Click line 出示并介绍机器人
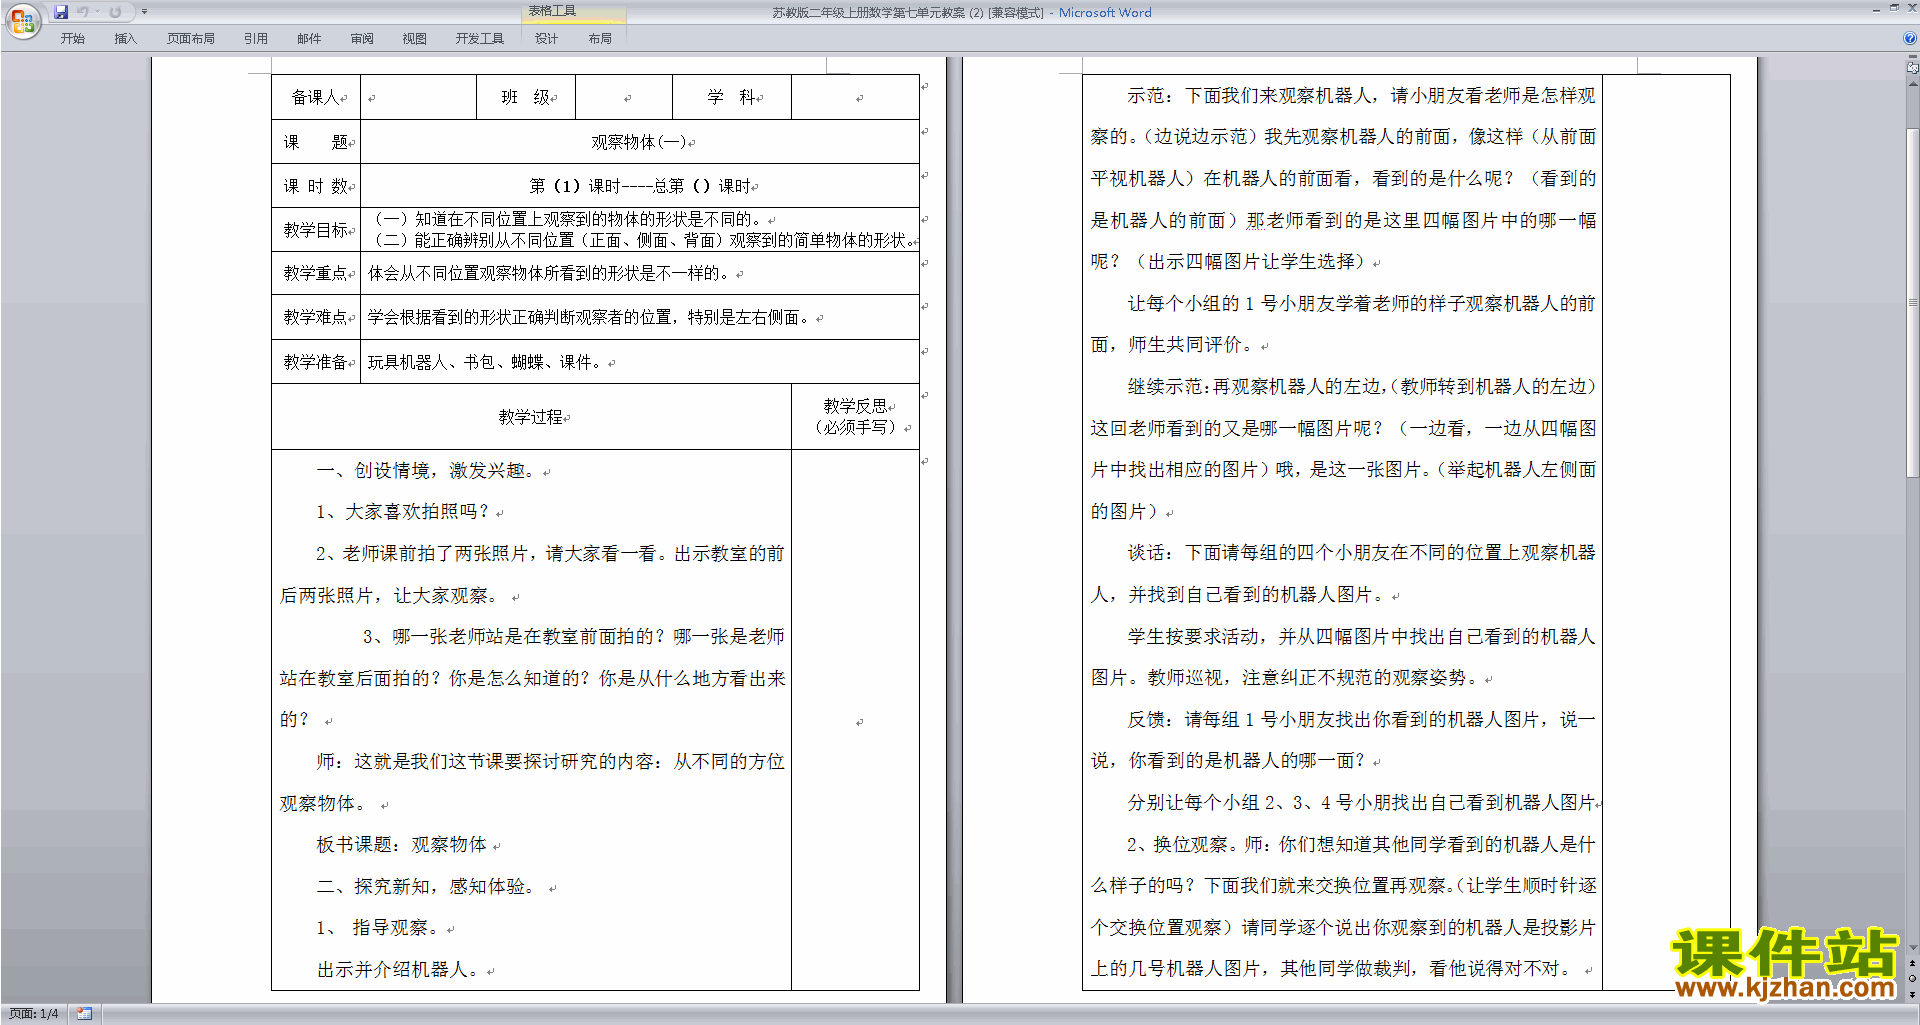Screen dimensions: 1920x1025 pyautogui.click(x=398, y=970)
